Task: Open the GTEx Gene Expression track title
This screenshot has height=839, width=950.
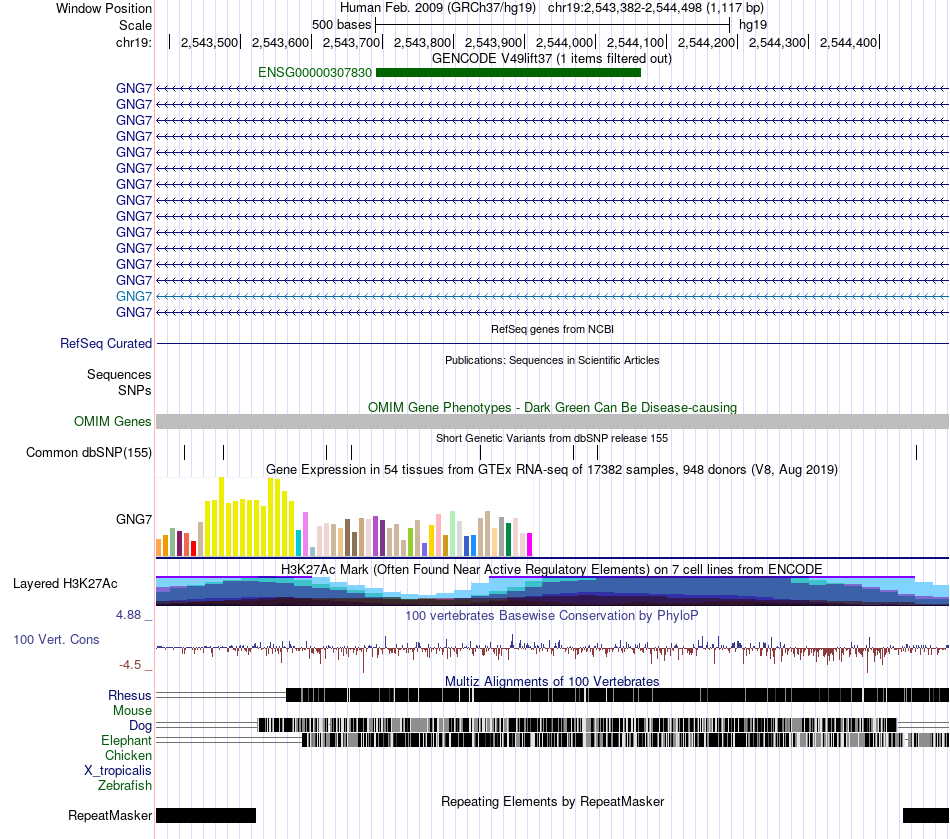Action: [x=552, y=469]
